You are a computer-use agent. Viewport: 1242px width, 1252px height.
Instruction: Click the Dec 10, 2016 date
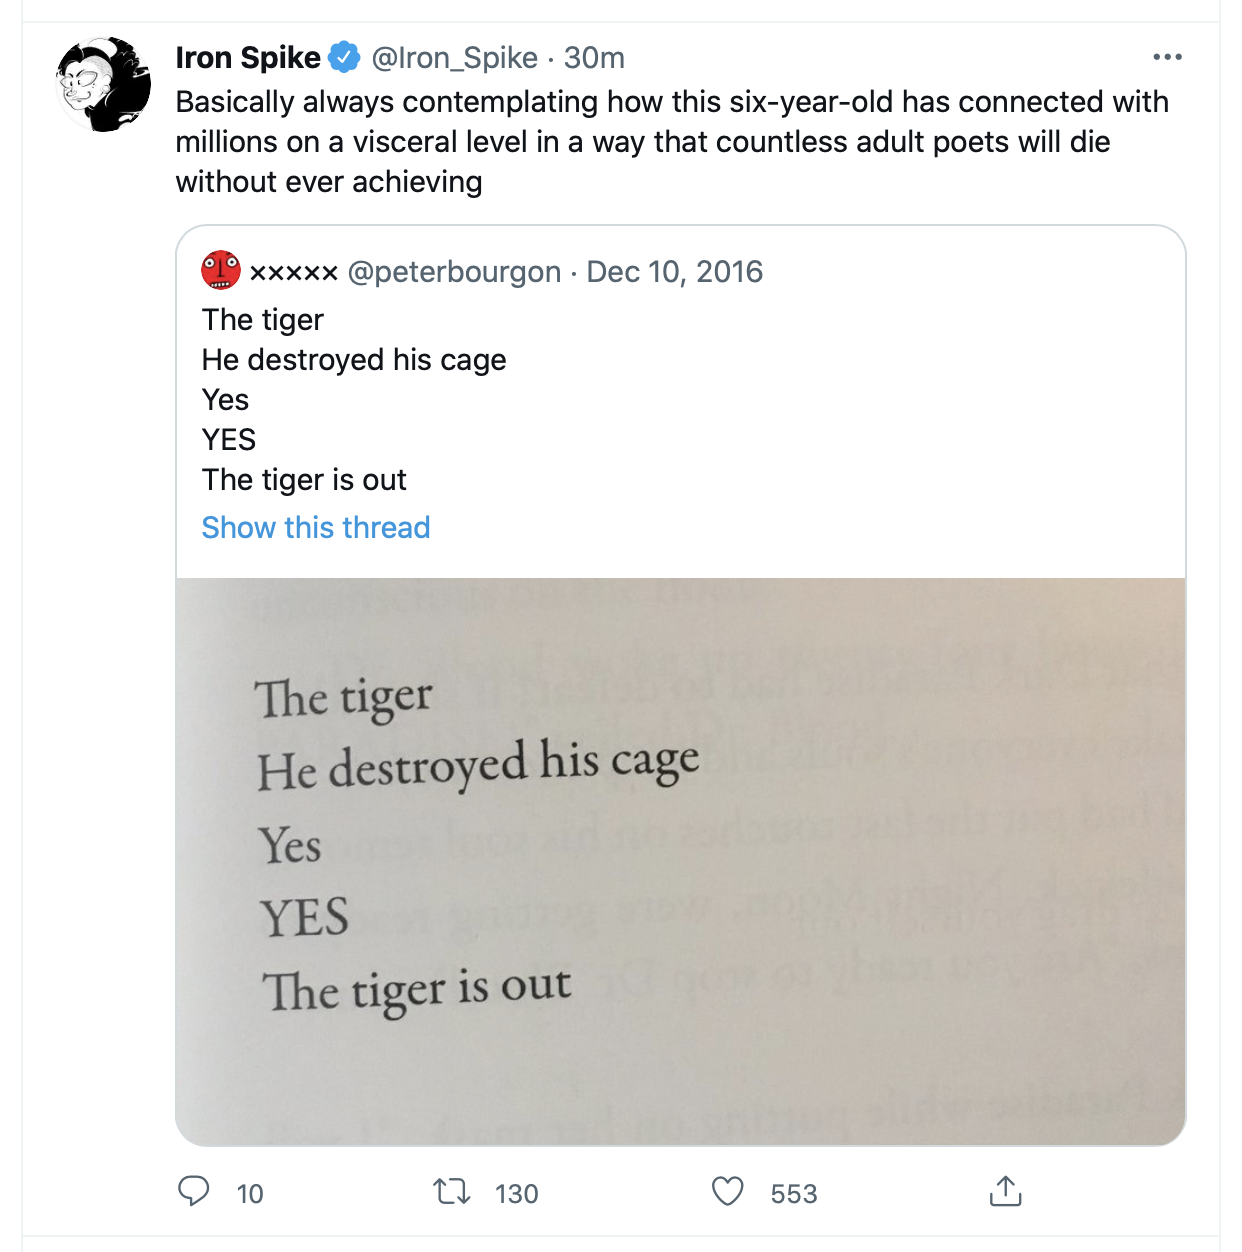(674, 272)
